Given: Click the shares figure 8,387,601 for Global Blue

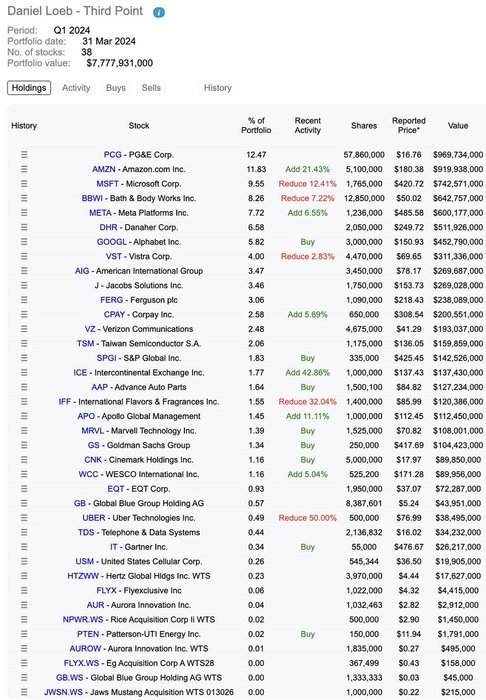Looking at the screenshot, I should click(364, 503).
